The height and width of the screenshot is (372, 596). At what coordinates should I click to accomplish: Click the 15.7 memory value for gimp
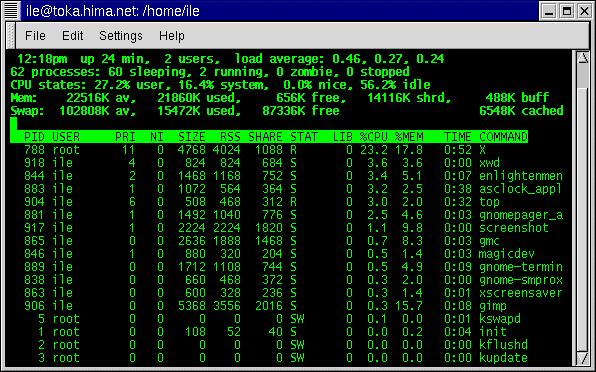[x=409, y=306]
